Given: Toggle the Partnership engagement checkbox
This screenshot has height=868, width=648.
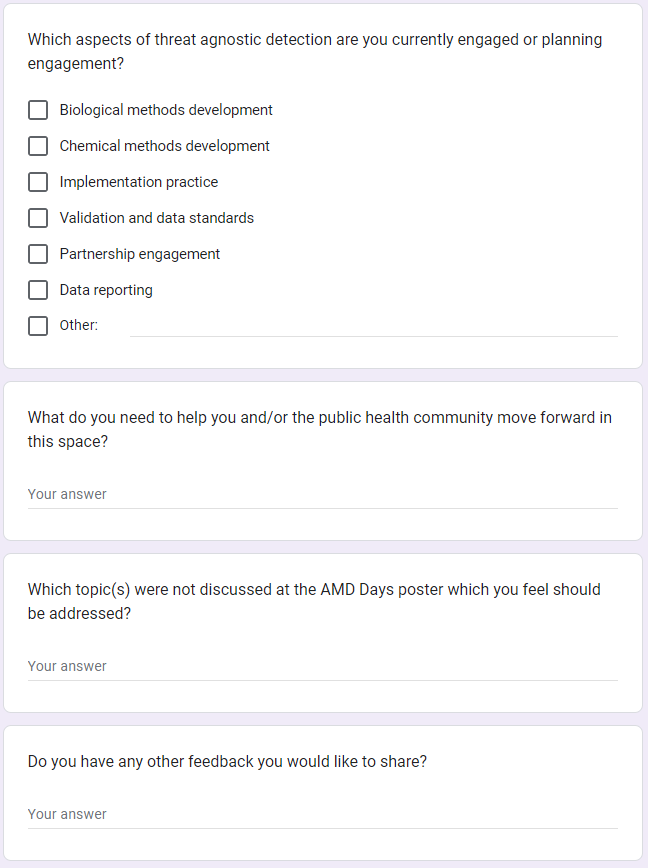Looking at the screenshot, I should pos(38,254).
